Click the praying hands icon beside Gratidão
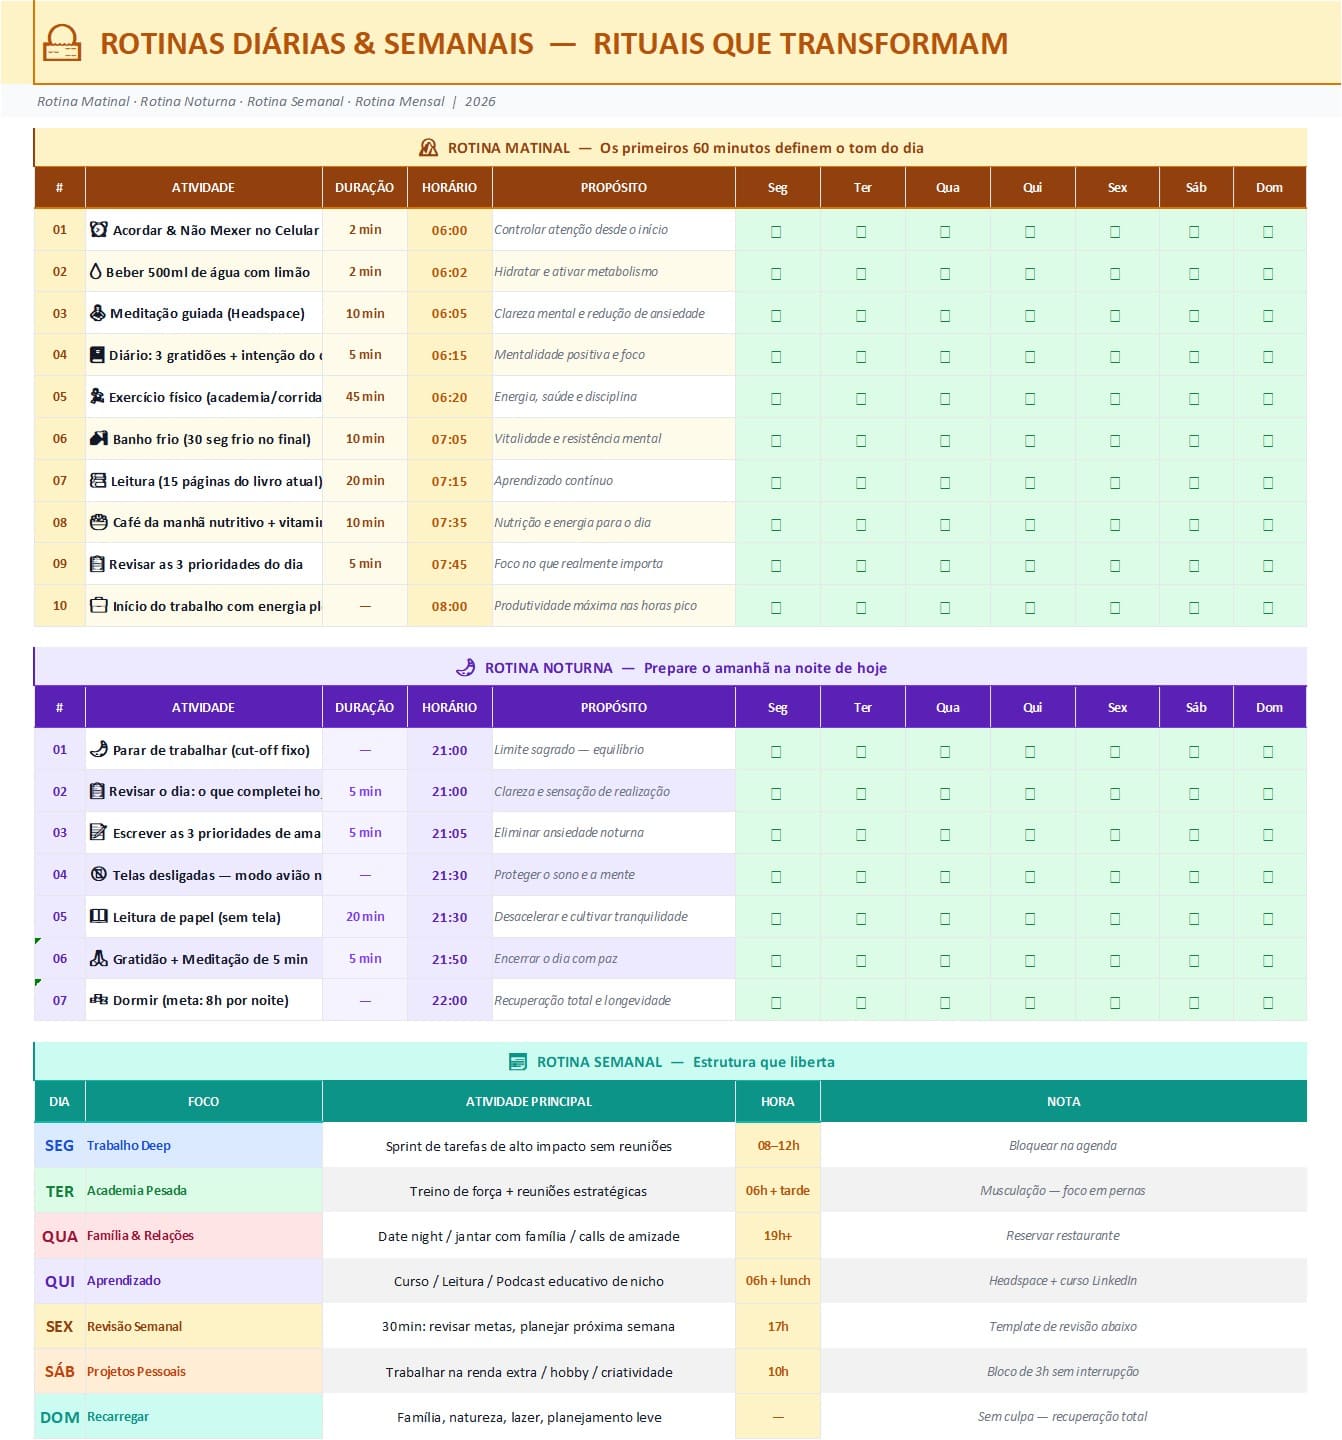 tap(98, 958)
